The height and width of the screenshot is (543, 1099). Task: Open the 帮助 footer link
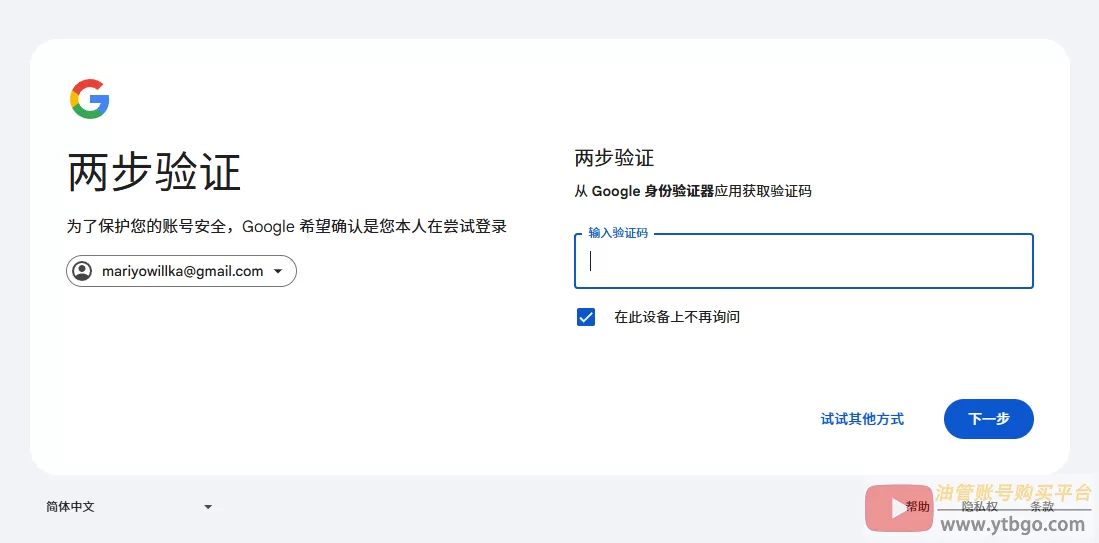[x=917, y=507]
